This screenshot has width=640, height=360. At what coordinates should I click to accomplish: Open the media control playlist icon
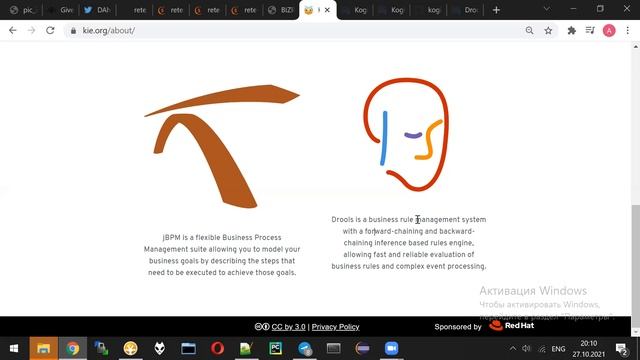pyautogui.click(x=590, y=31)
